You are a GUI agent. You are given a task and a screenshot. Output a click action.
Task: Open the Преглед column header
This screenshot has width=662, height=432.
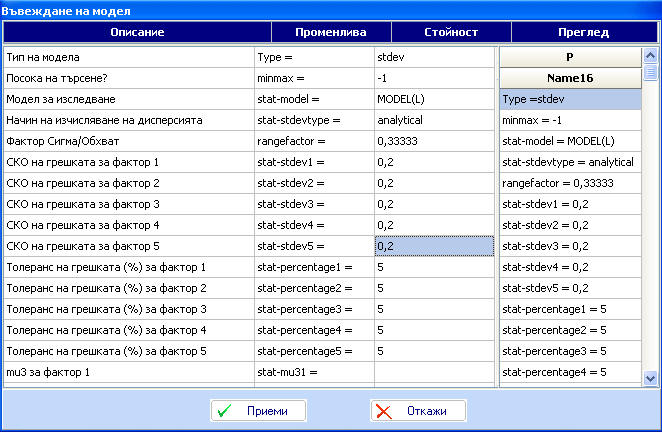point(578,32)
